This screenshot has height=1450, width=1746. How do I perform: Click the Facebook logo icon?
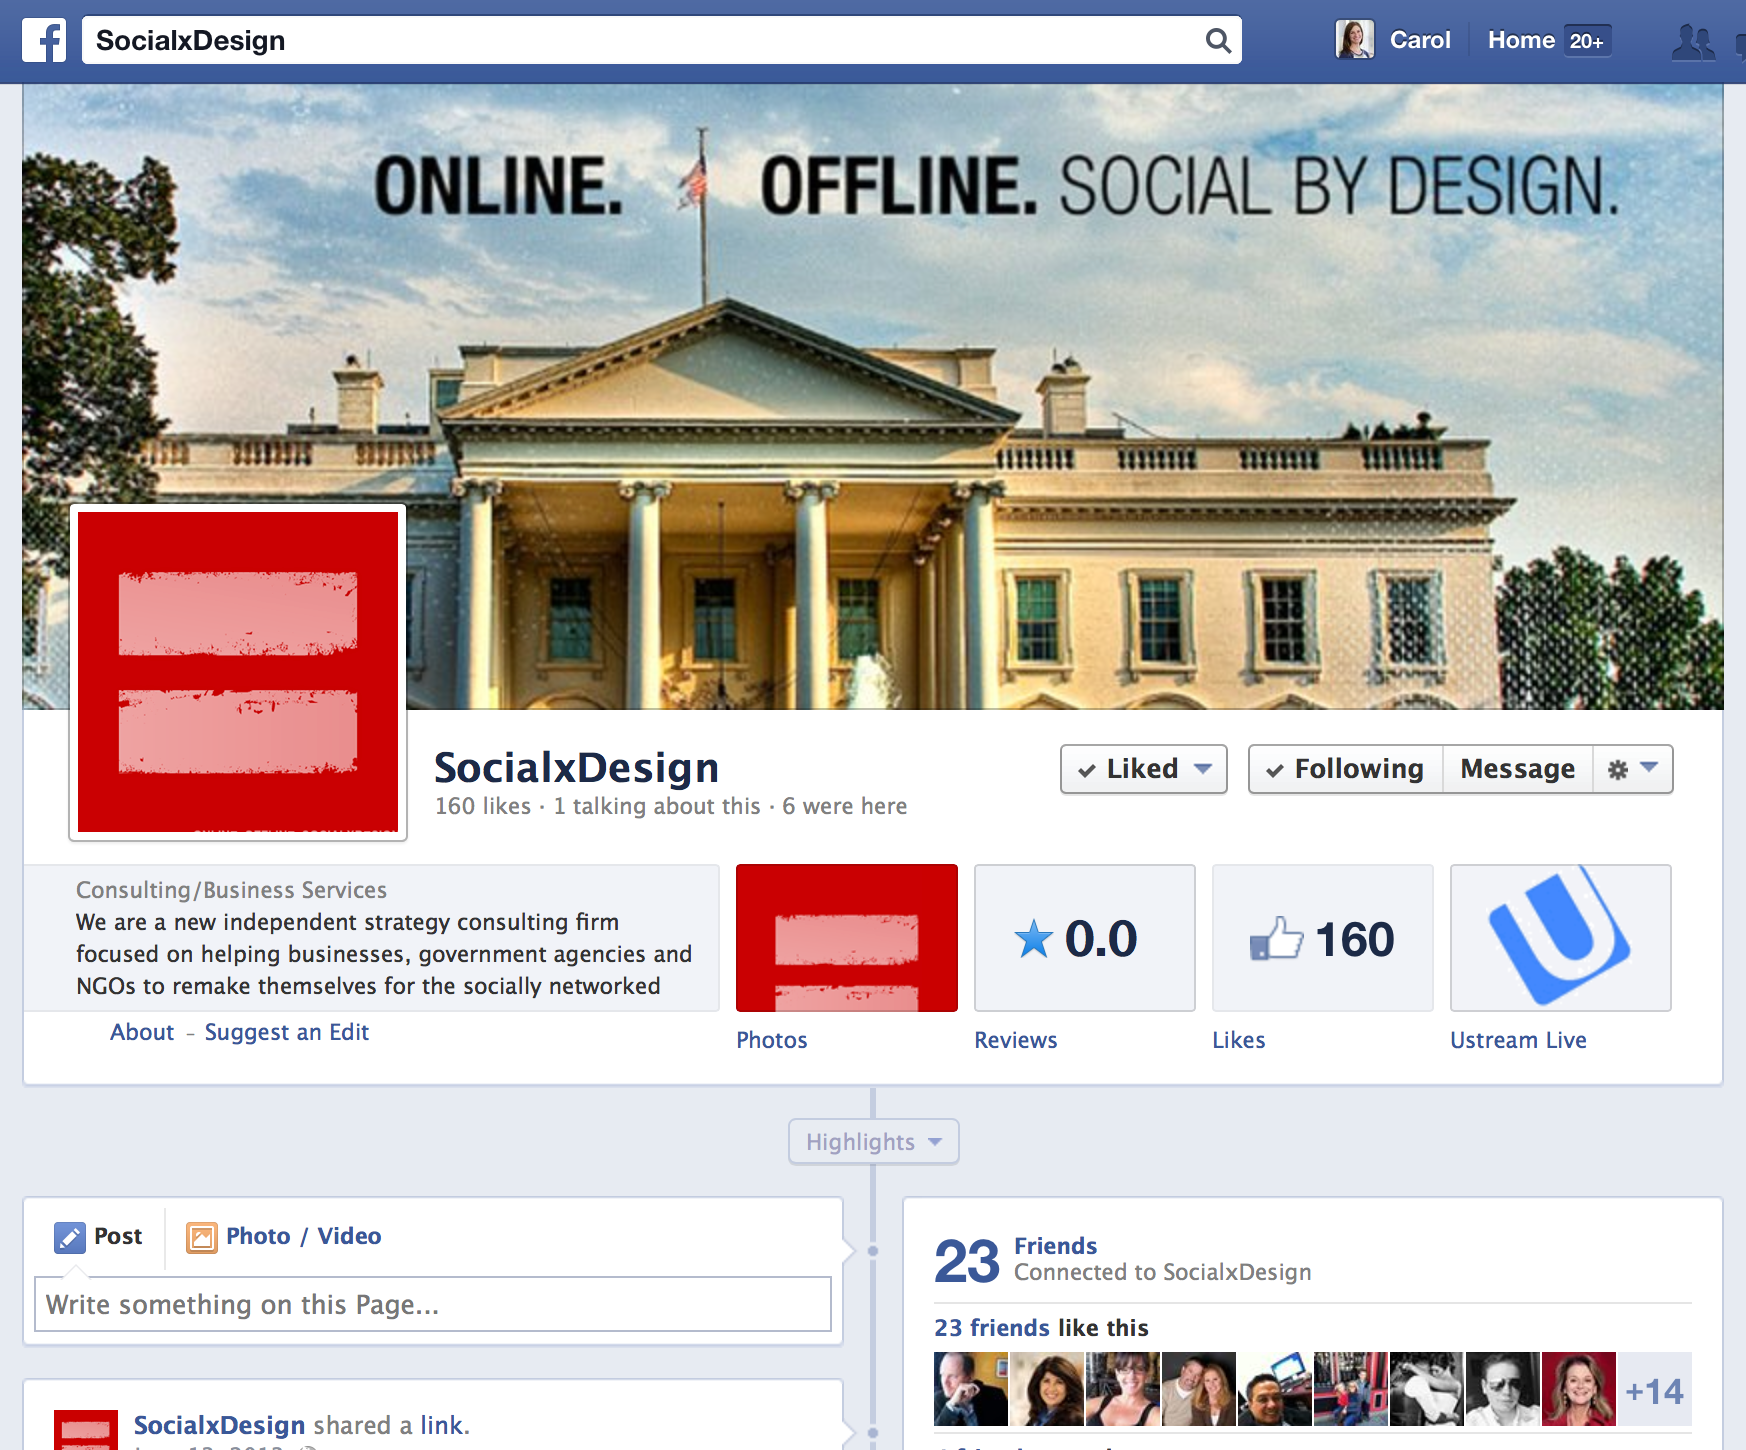click(44, 40)
